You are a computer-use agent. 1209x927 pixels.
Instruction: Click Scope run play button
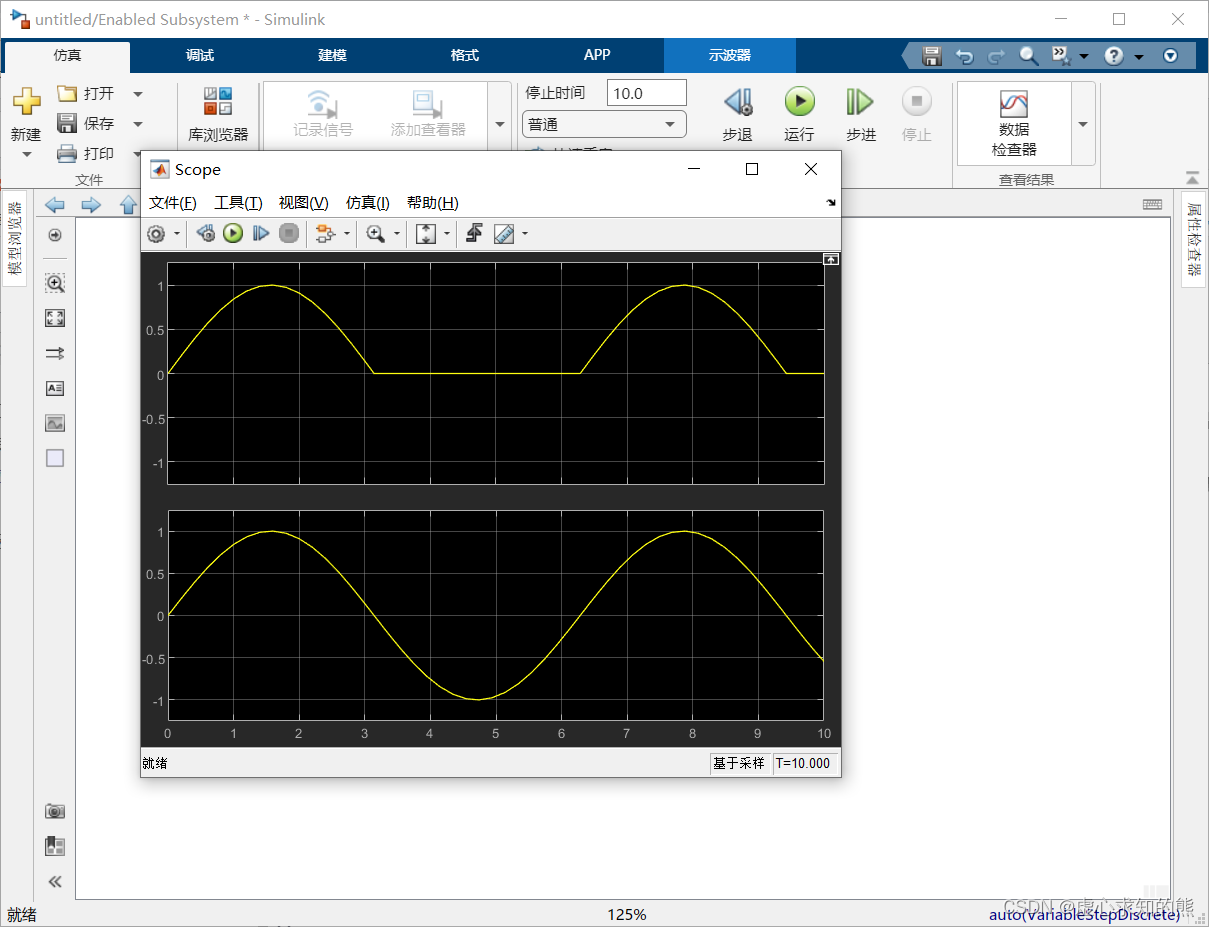(233, 234)
